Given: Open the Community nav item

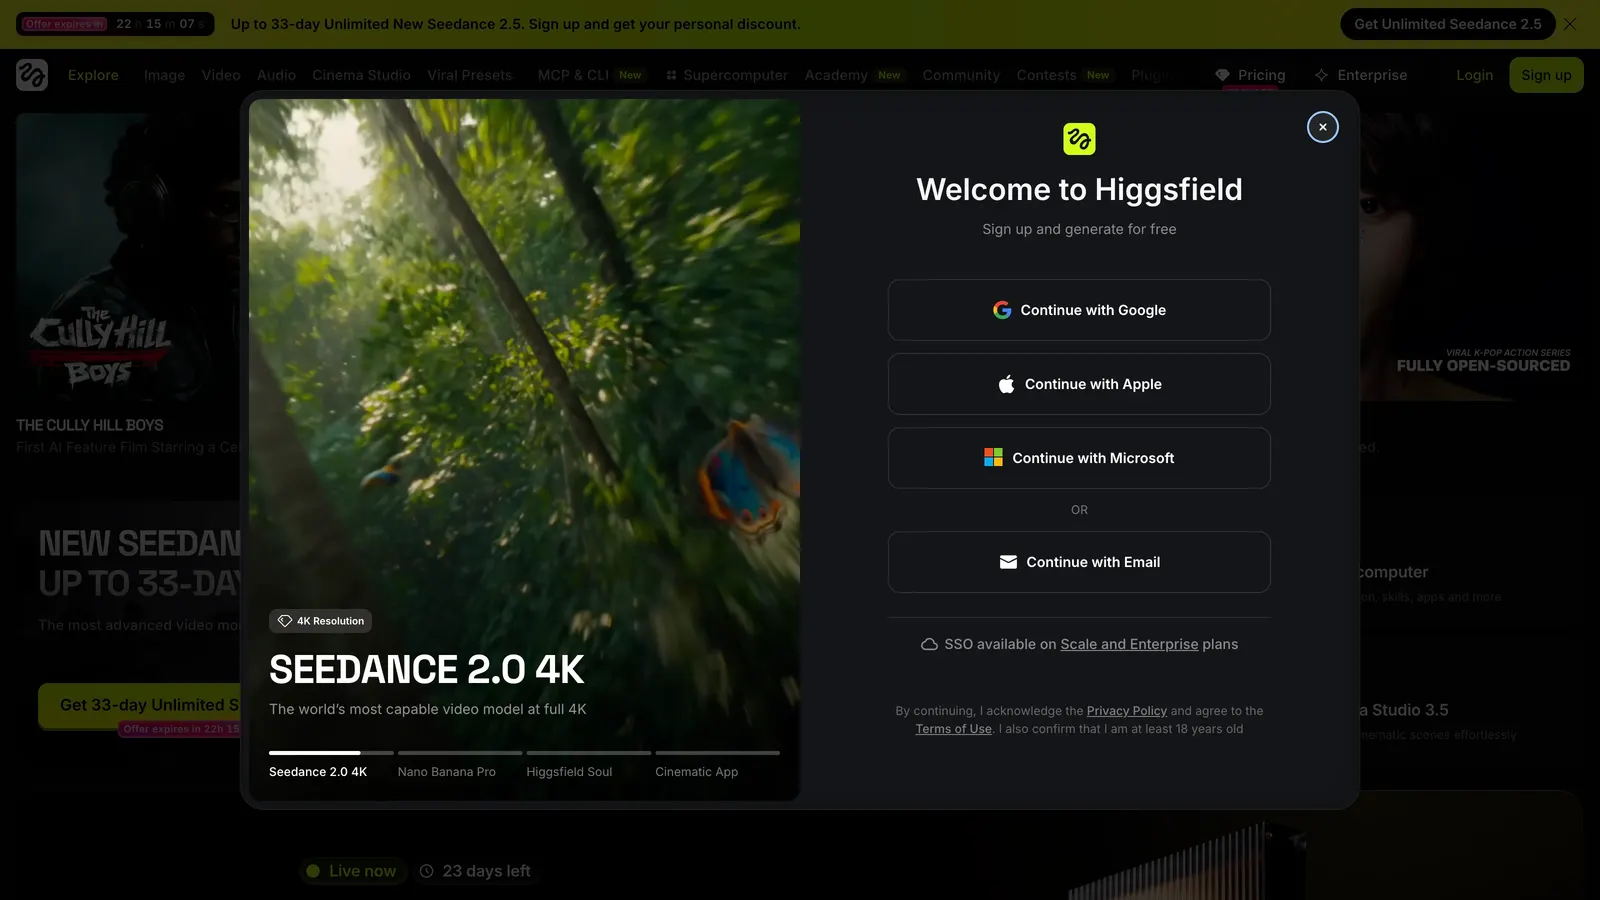Looking at the screenshot, I should pos(961,75).
